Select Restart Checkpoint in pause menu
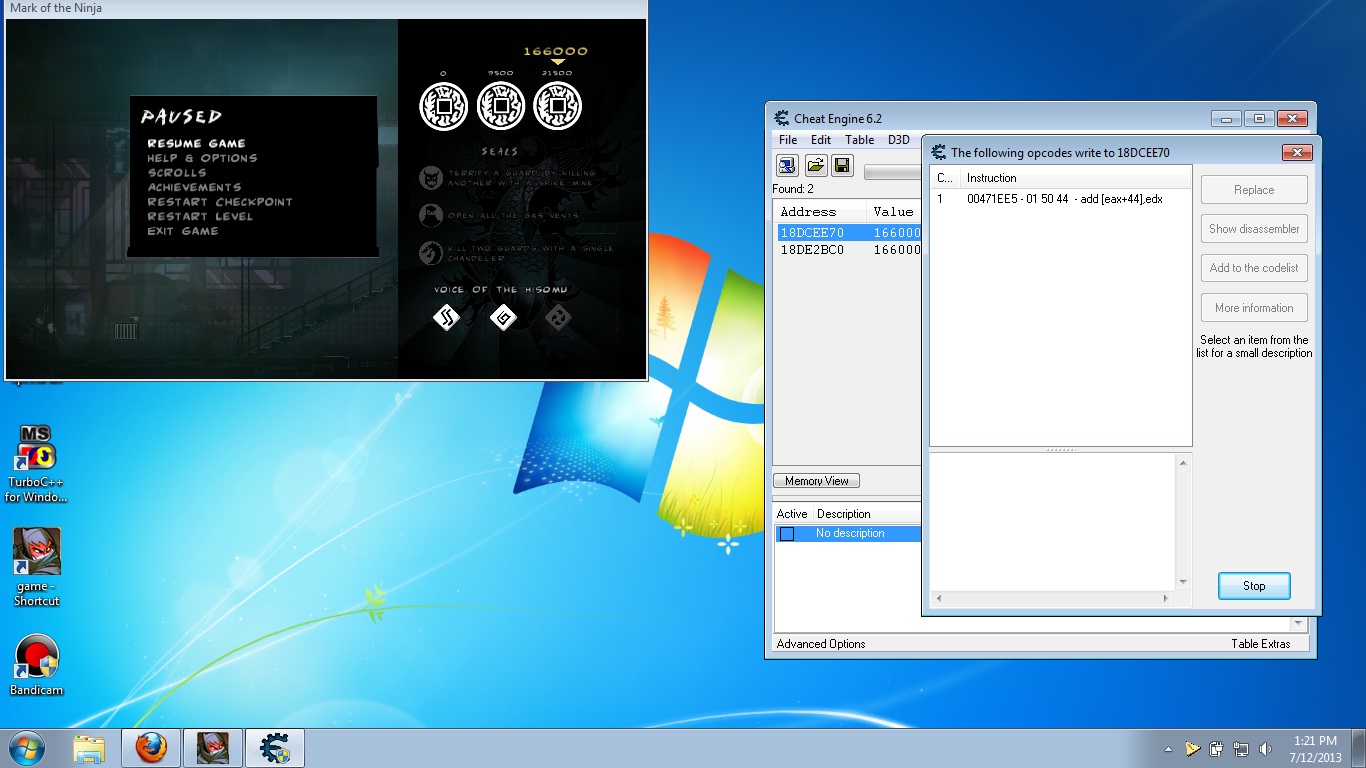The height and width of the screenshot is (768, 1366). click(x=220, y=202)
